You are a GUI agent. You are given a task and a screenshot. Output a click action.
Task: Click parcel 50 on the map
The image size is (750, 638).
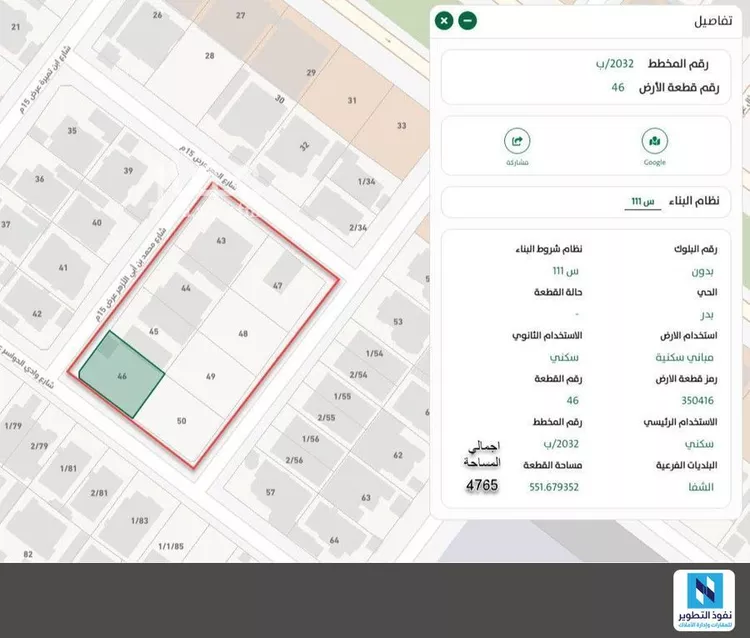[x=181, y=421]
